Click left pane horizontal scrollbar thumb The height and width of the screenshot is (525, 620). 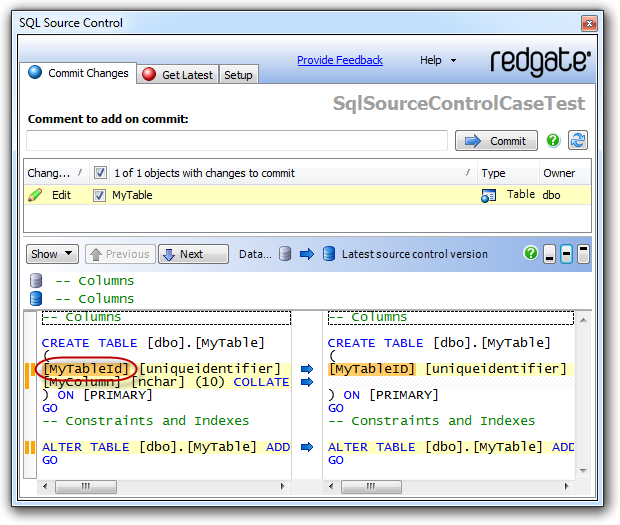point(86,487)
